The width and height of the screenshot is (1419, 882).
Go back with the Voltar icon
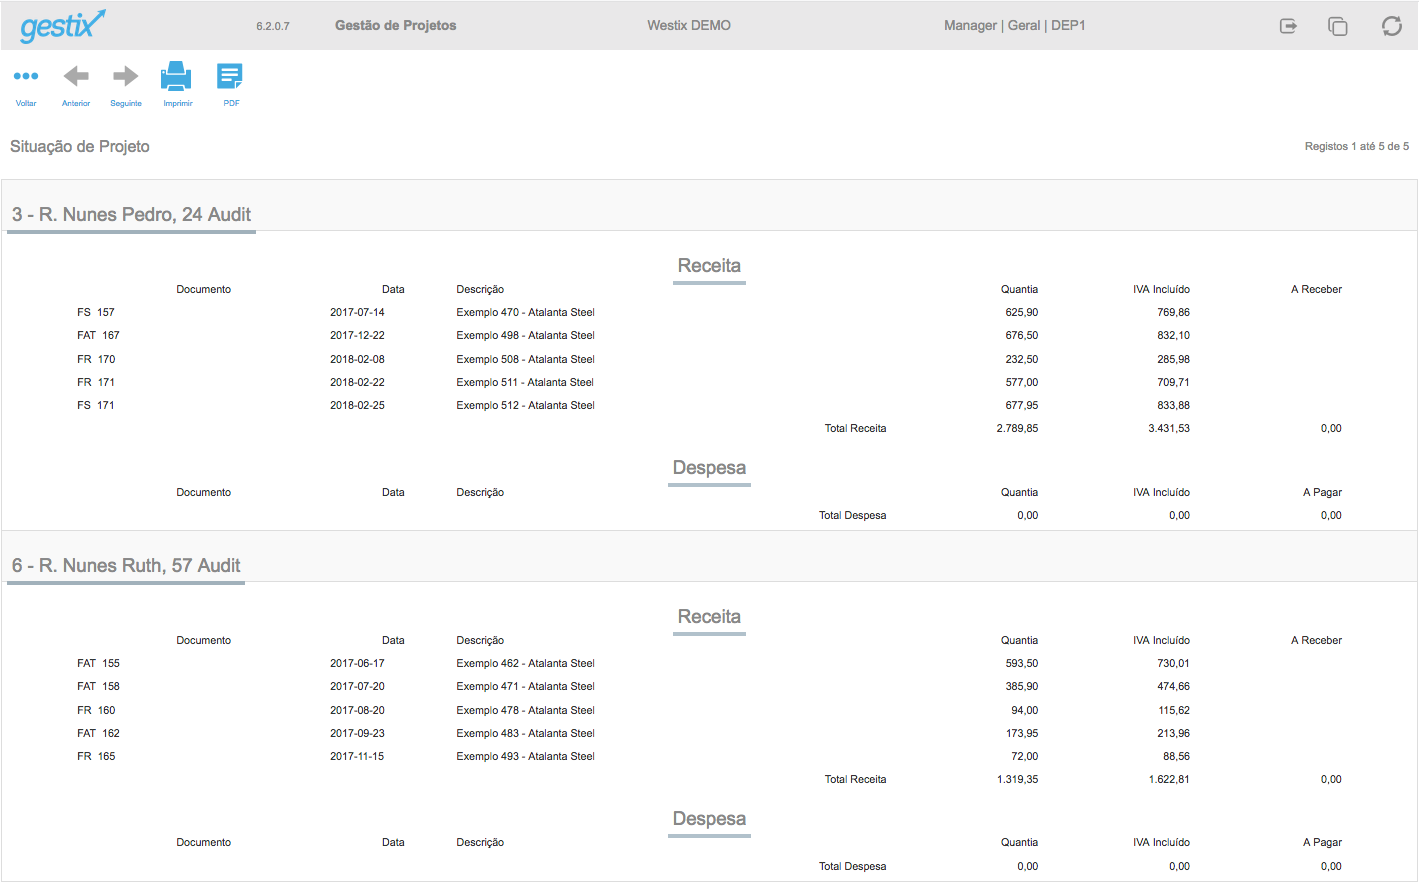[26, 76]
